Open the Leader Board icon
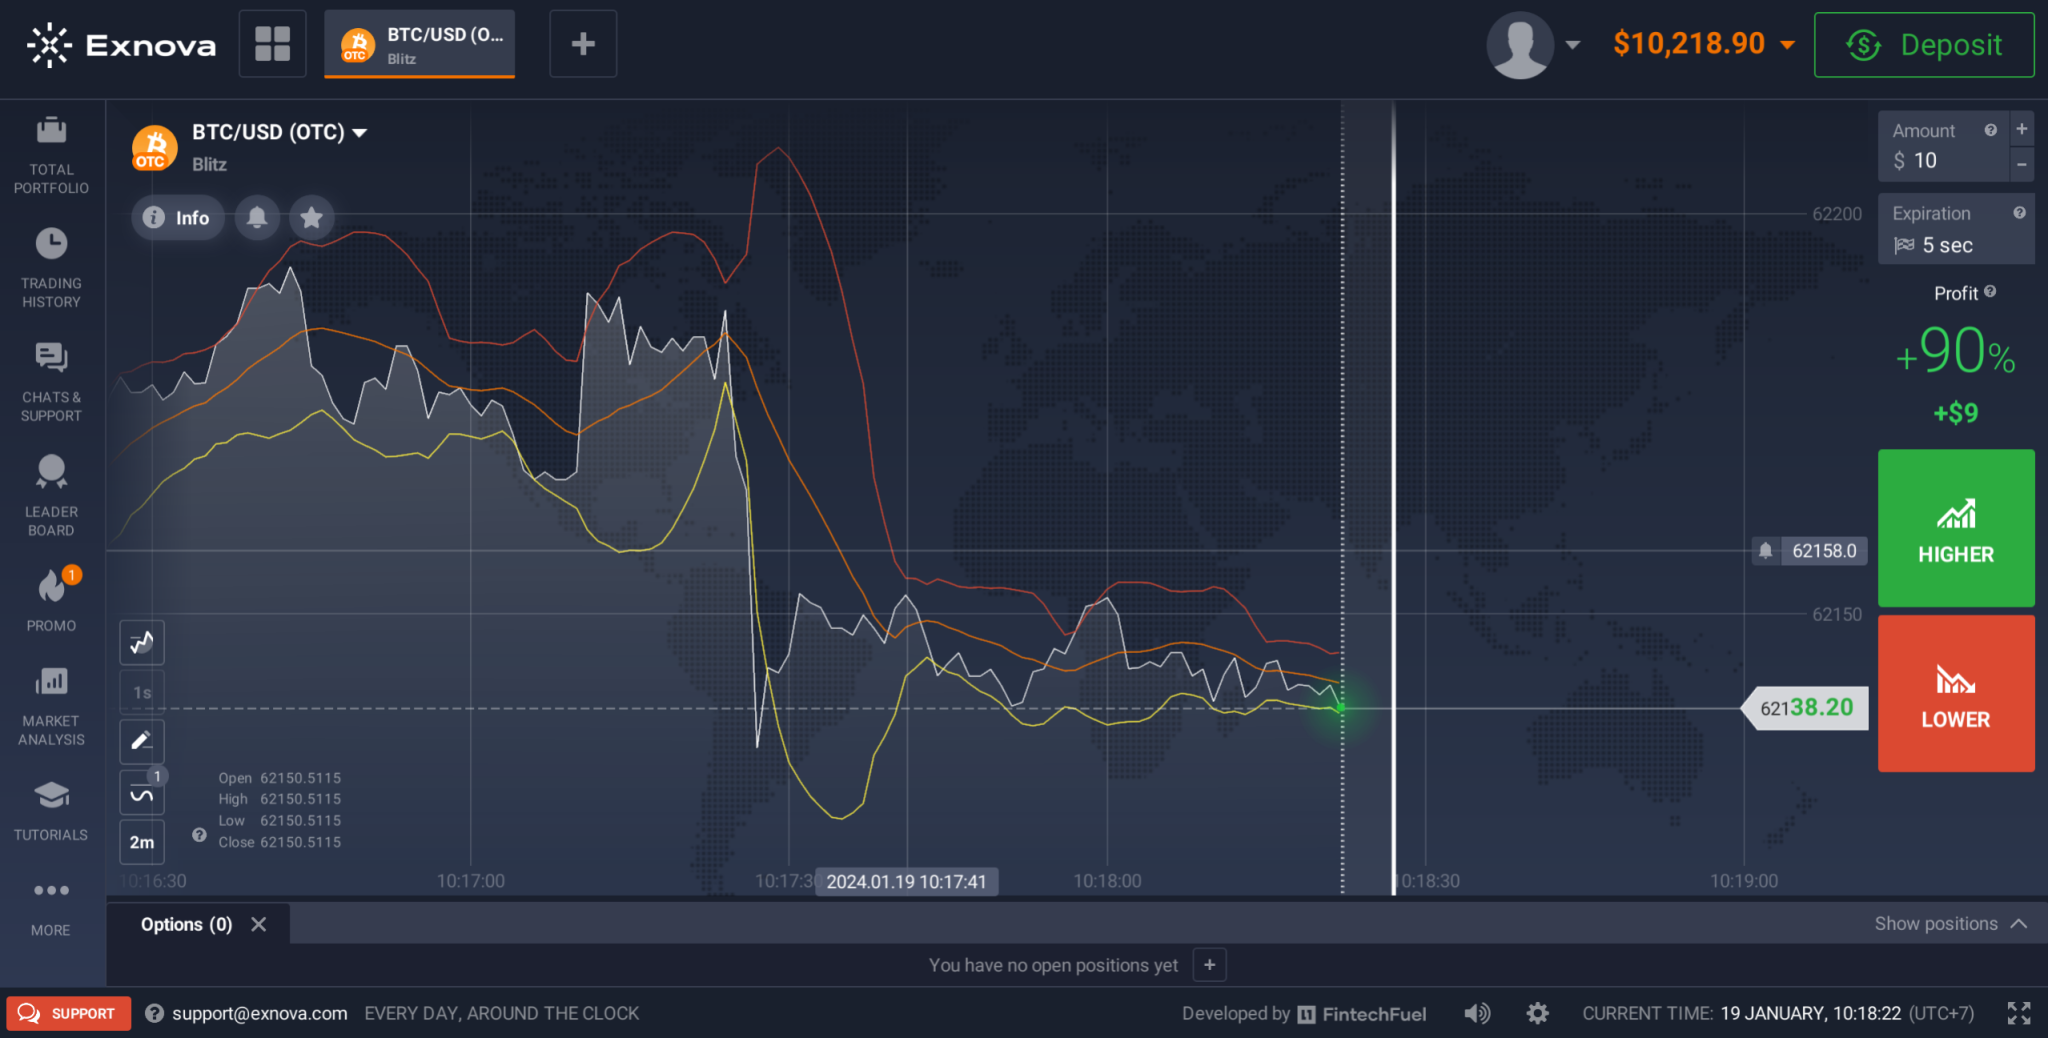Screen dimensions: 2048x1038 [51, 472]
